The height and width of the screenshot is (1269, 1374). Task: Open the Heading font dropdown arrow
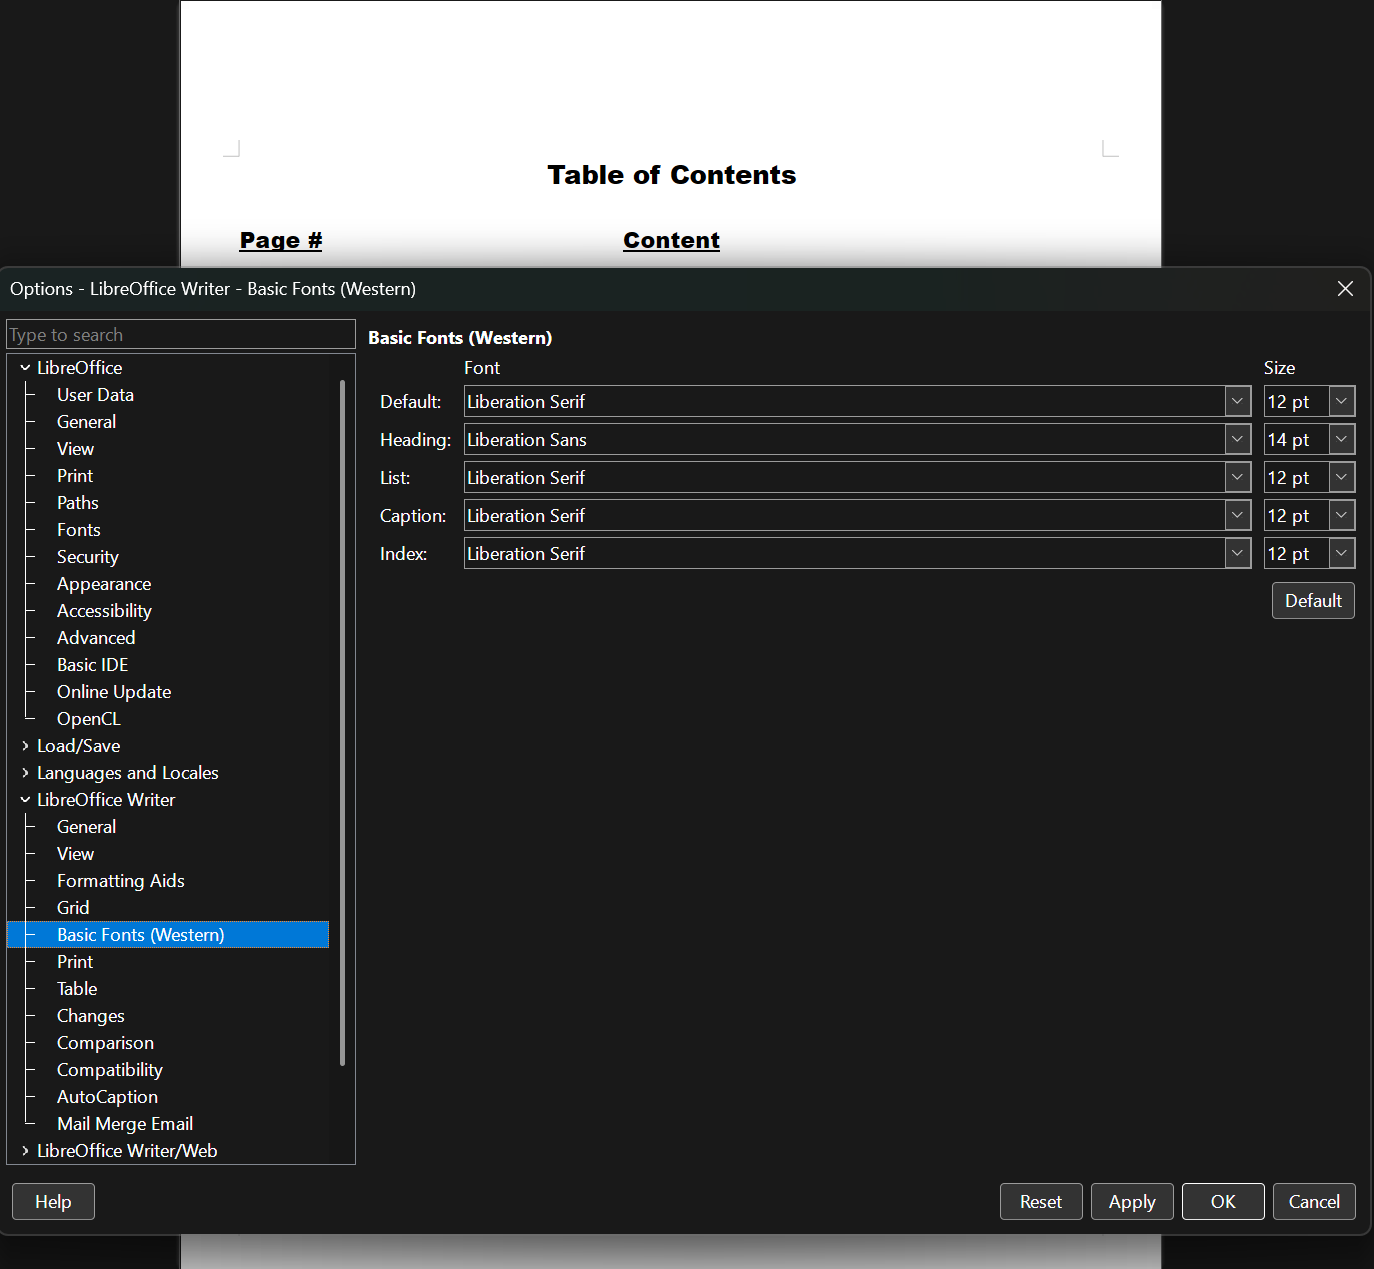(1237, 439)
